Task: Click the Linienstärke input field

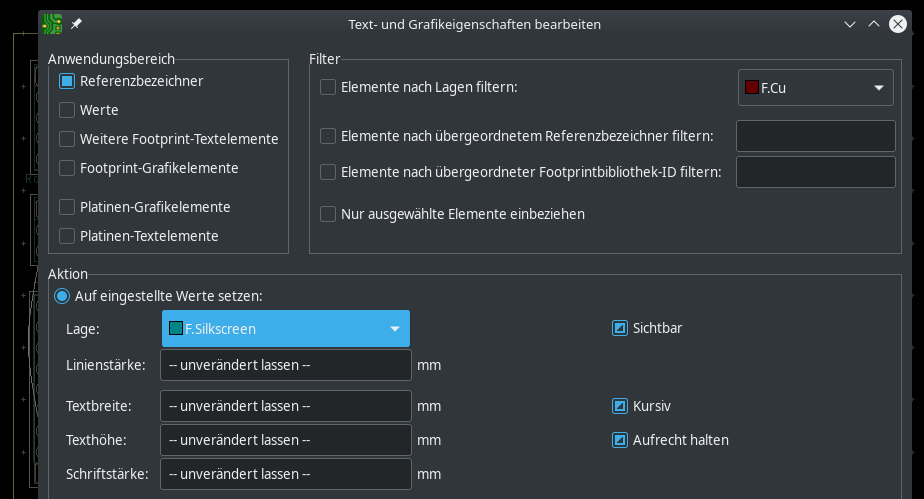Action: pos(286,365)
